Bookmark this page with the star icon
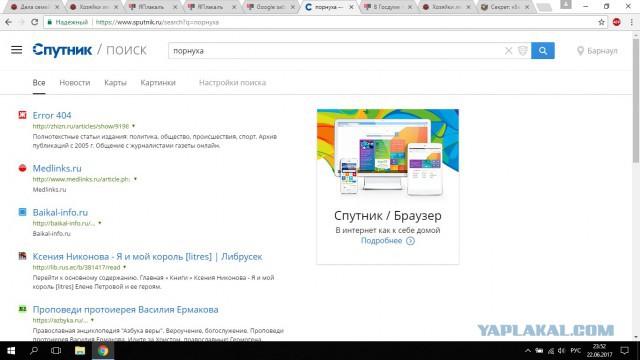The height and width of the screenshot is (360, 640). [x=601, y=22]
